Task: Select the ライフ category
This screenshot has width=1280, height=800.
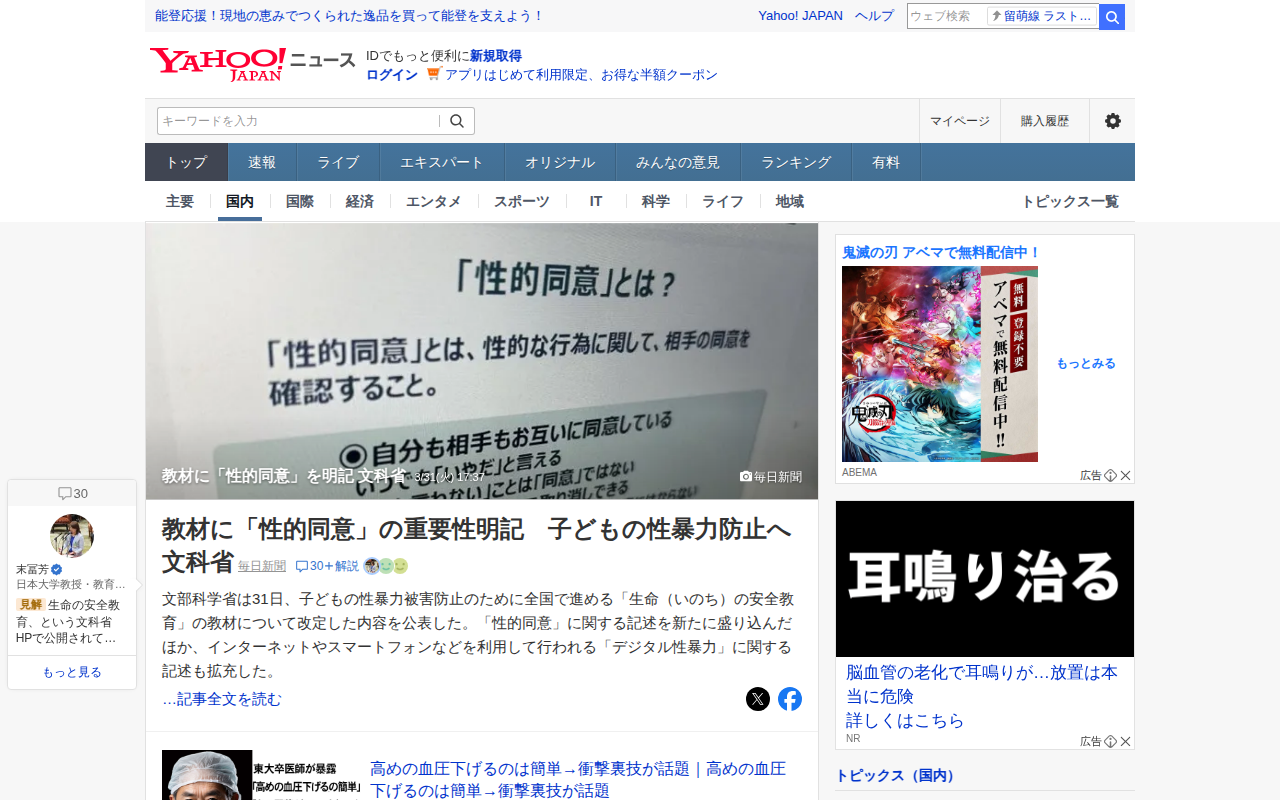Action: (723, 201)
